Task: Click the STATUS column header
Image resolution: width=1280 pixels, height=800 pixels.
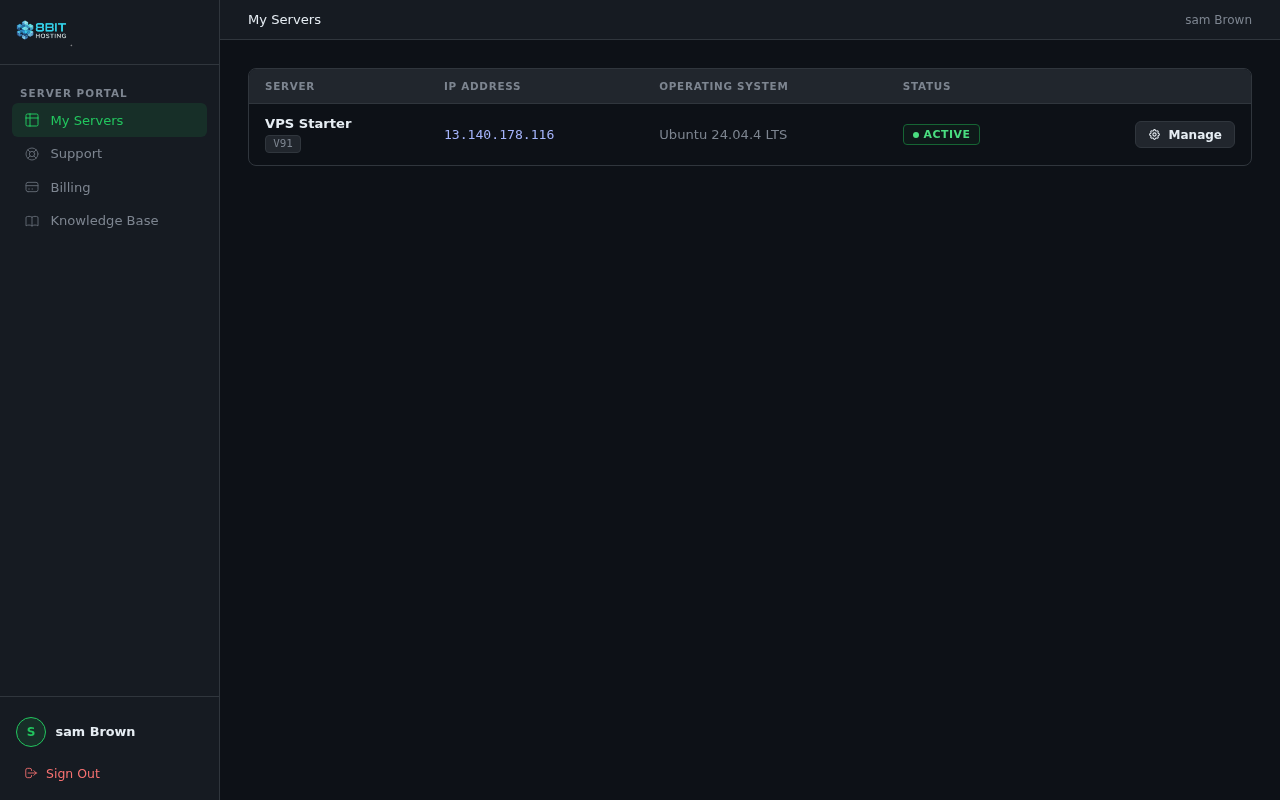Action: pyautogui.click(x=927, y=87)
